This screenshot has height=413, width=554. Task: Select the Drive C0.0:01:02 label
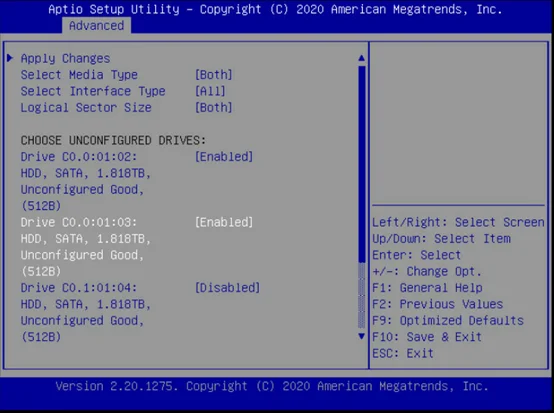79,157
